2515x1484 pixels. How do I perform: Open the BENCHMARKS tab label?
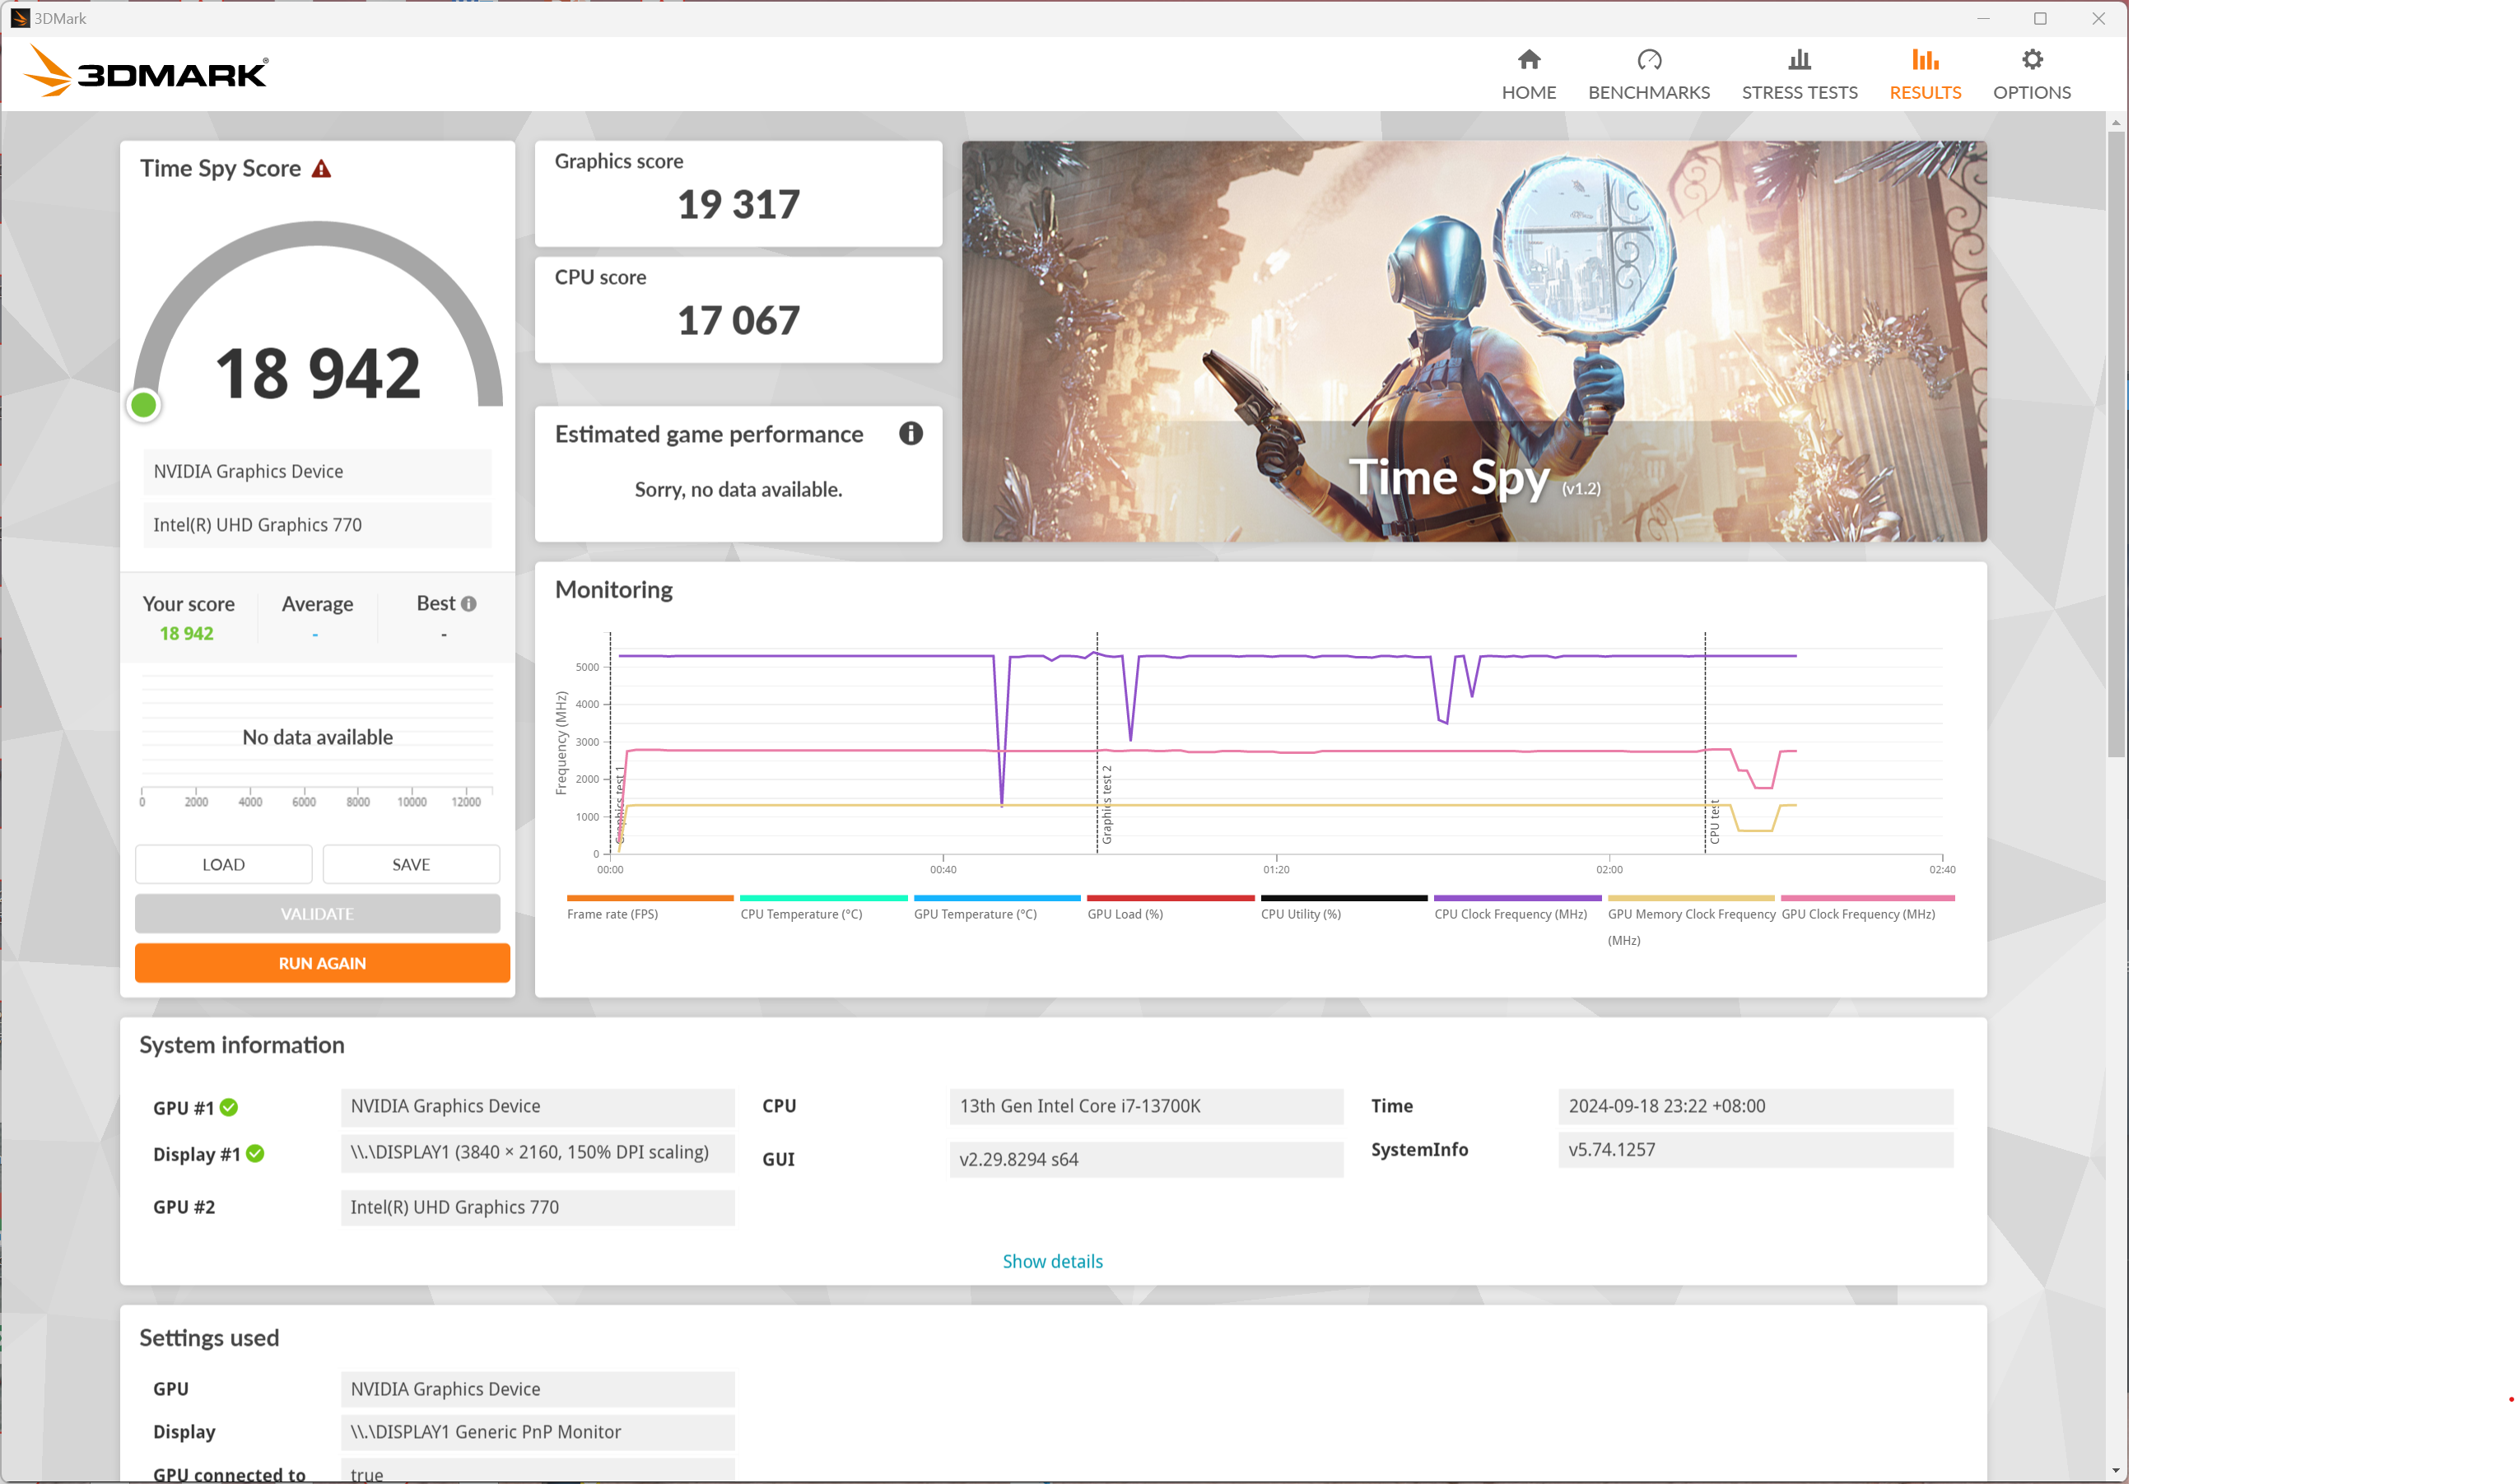pyautogui.click(x=1649, y=92)
